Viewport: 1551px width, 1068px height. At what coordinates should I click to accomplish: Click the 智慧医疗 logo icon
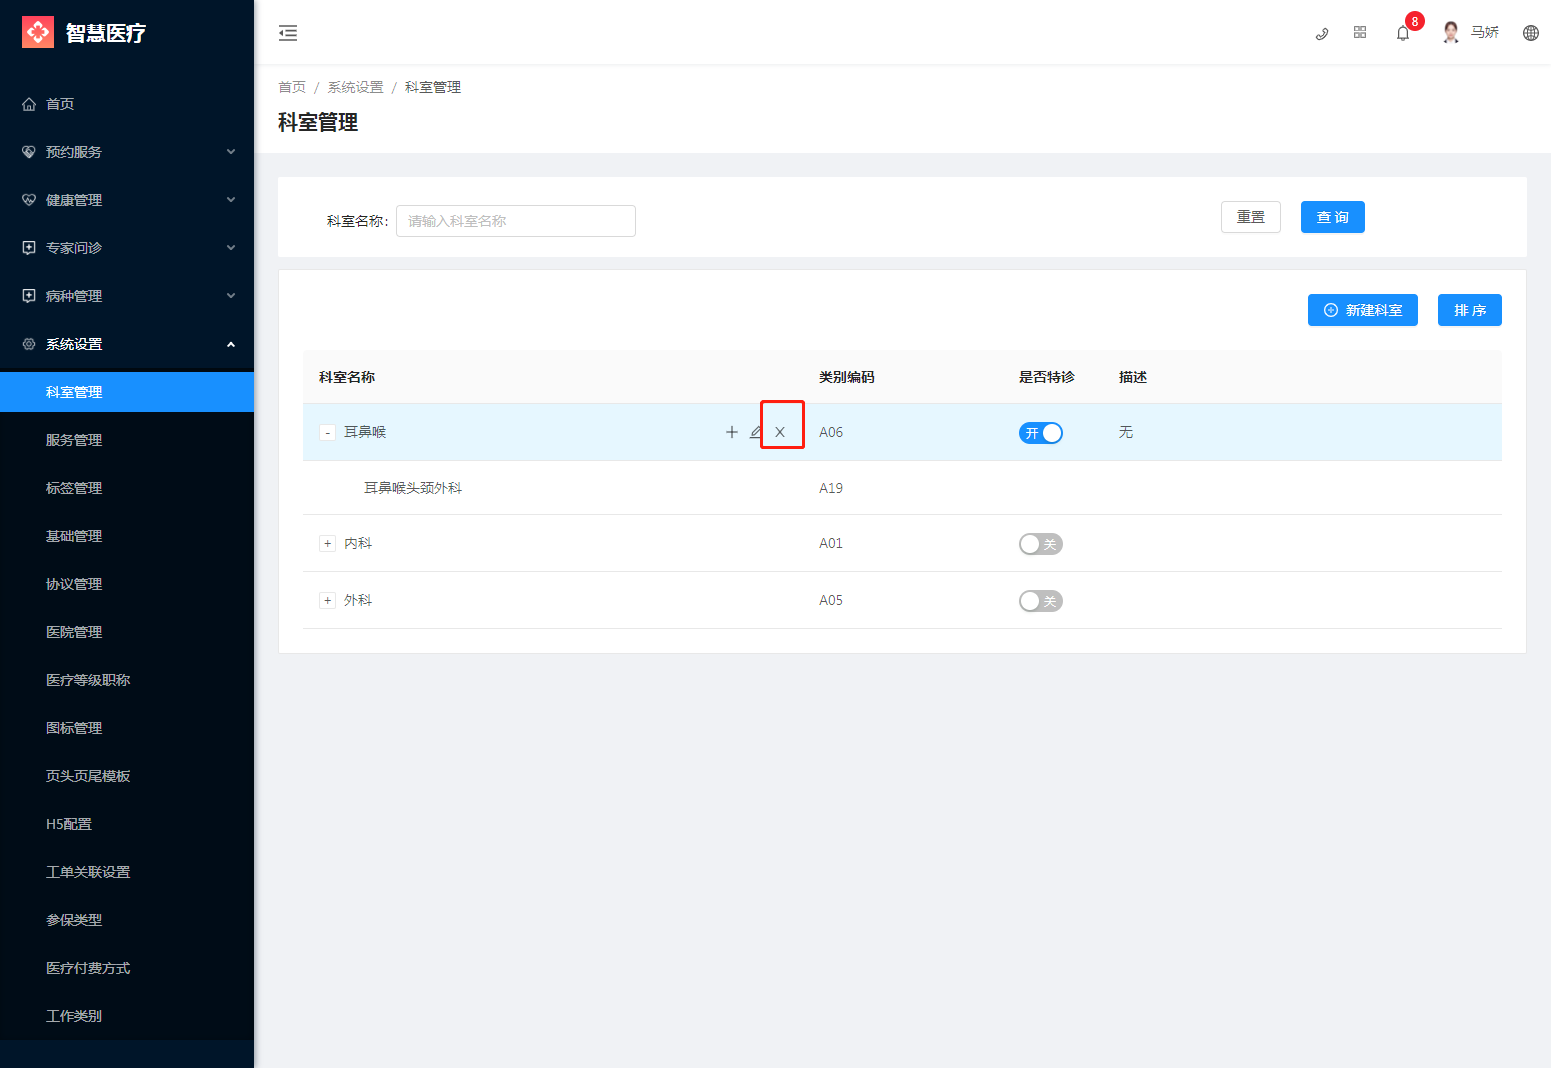(x=38, y=32)
